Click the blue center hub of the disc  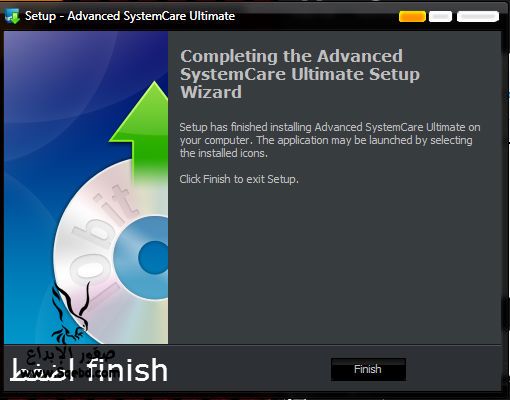point(154,257)
